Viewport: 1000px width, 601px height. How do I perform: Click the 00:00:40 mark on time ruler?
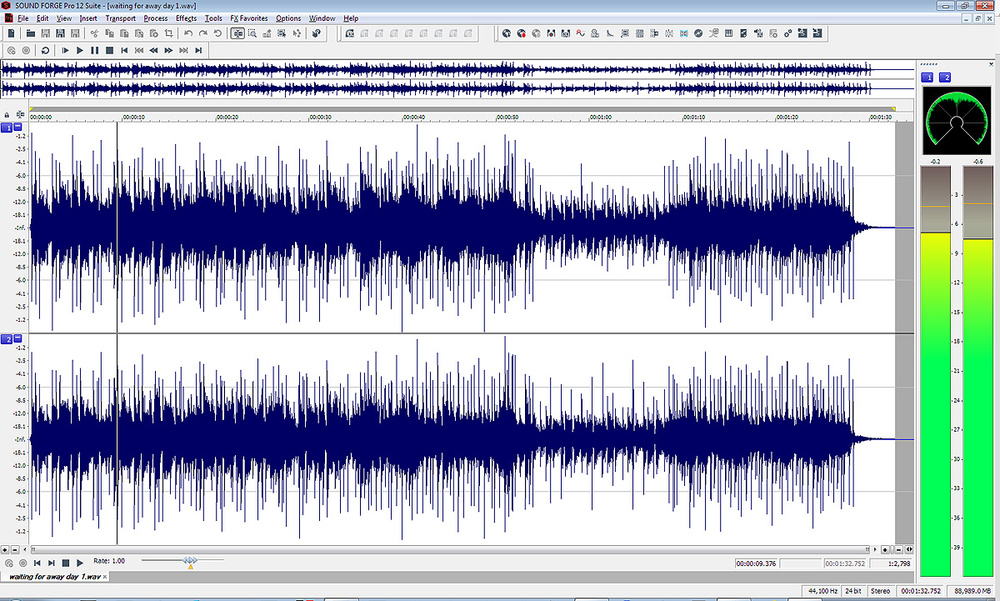click(x=414, y=117)
